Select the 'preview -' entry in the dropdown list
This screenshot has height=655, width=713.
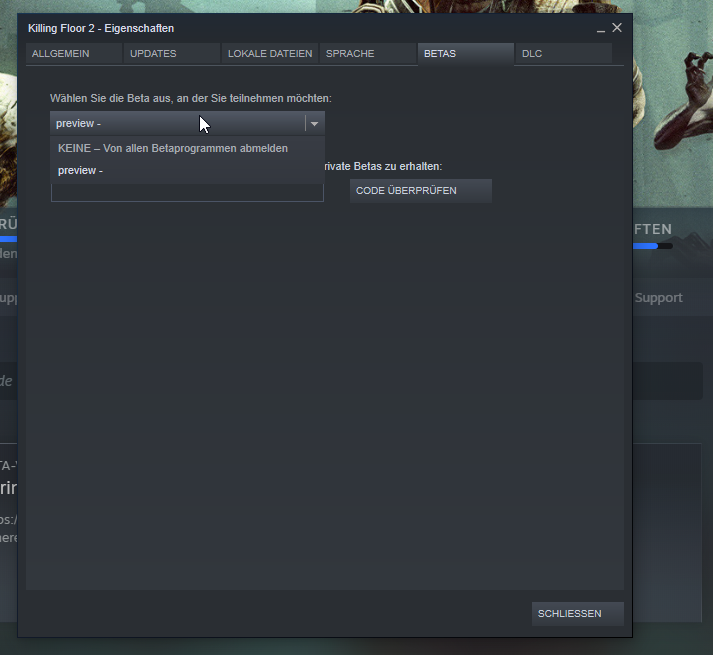point(81,170)
